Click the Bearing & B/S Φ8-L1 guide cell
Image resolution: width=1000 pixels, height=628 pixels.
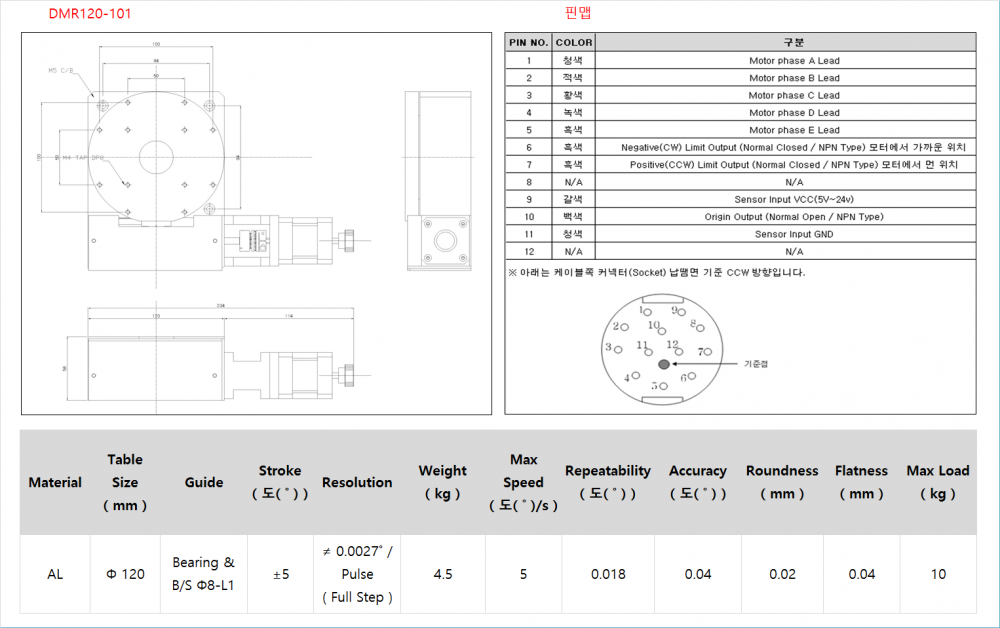203,574
